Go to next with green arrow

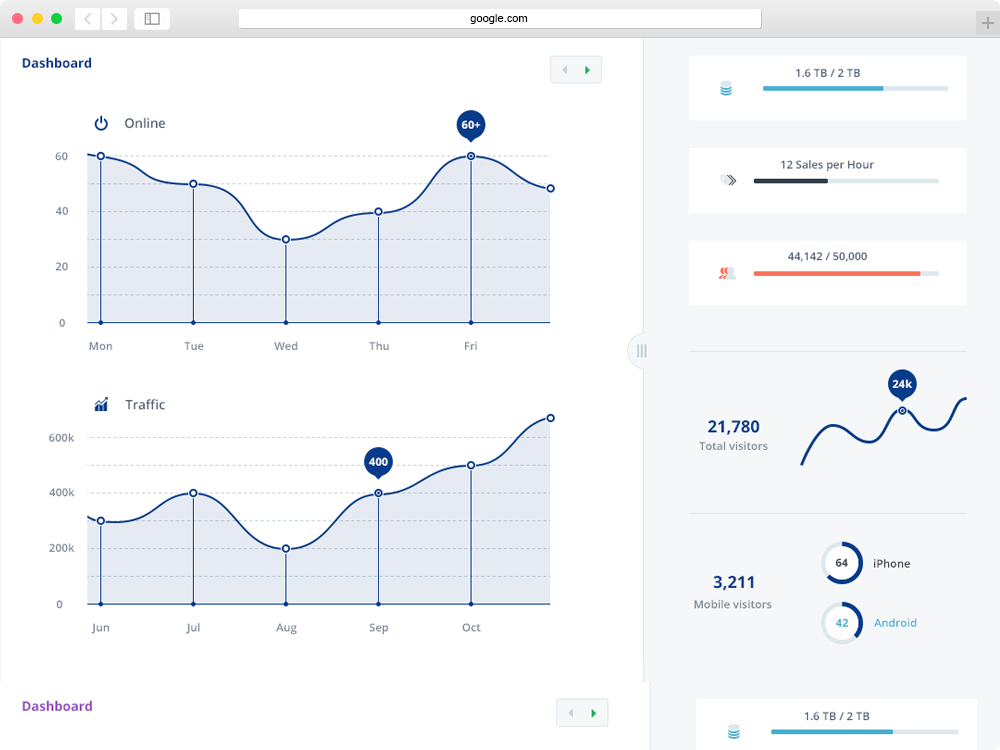(588, 70)
